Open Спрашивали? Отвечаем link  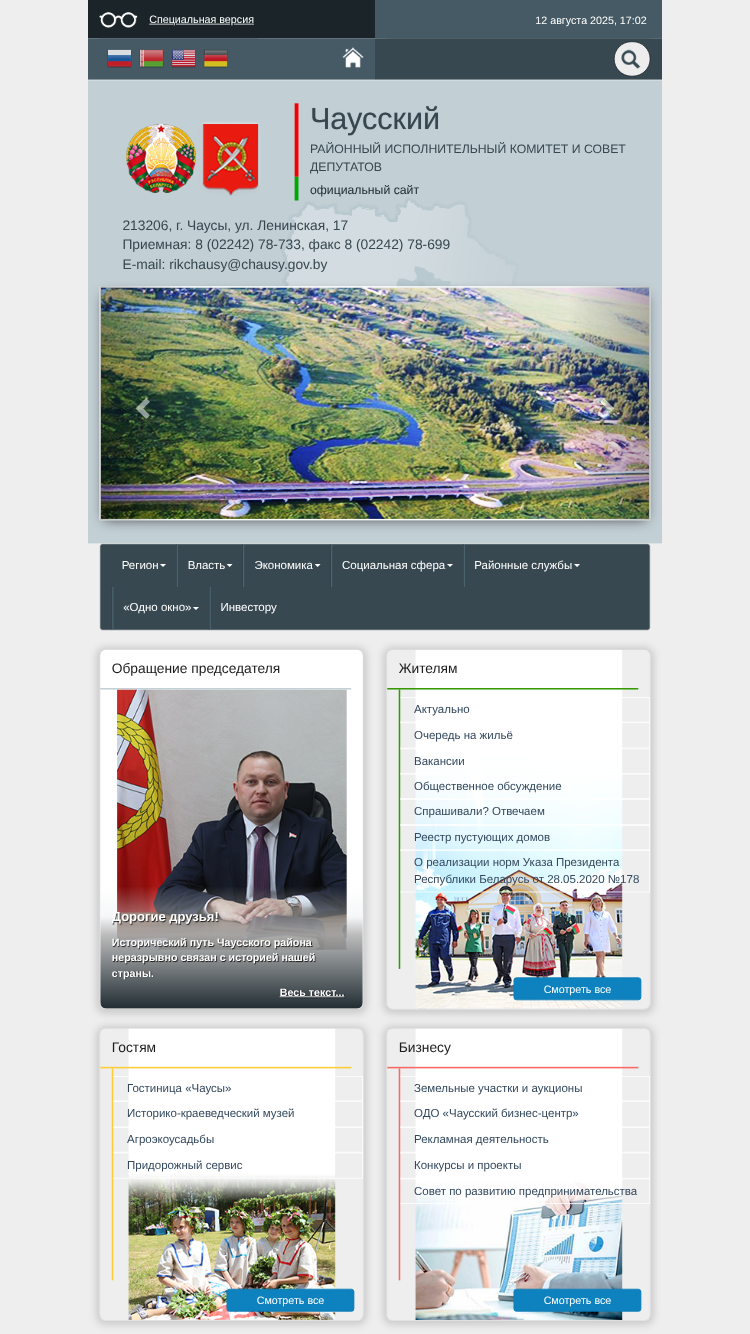pyautogui.click(x=479, y=811)
